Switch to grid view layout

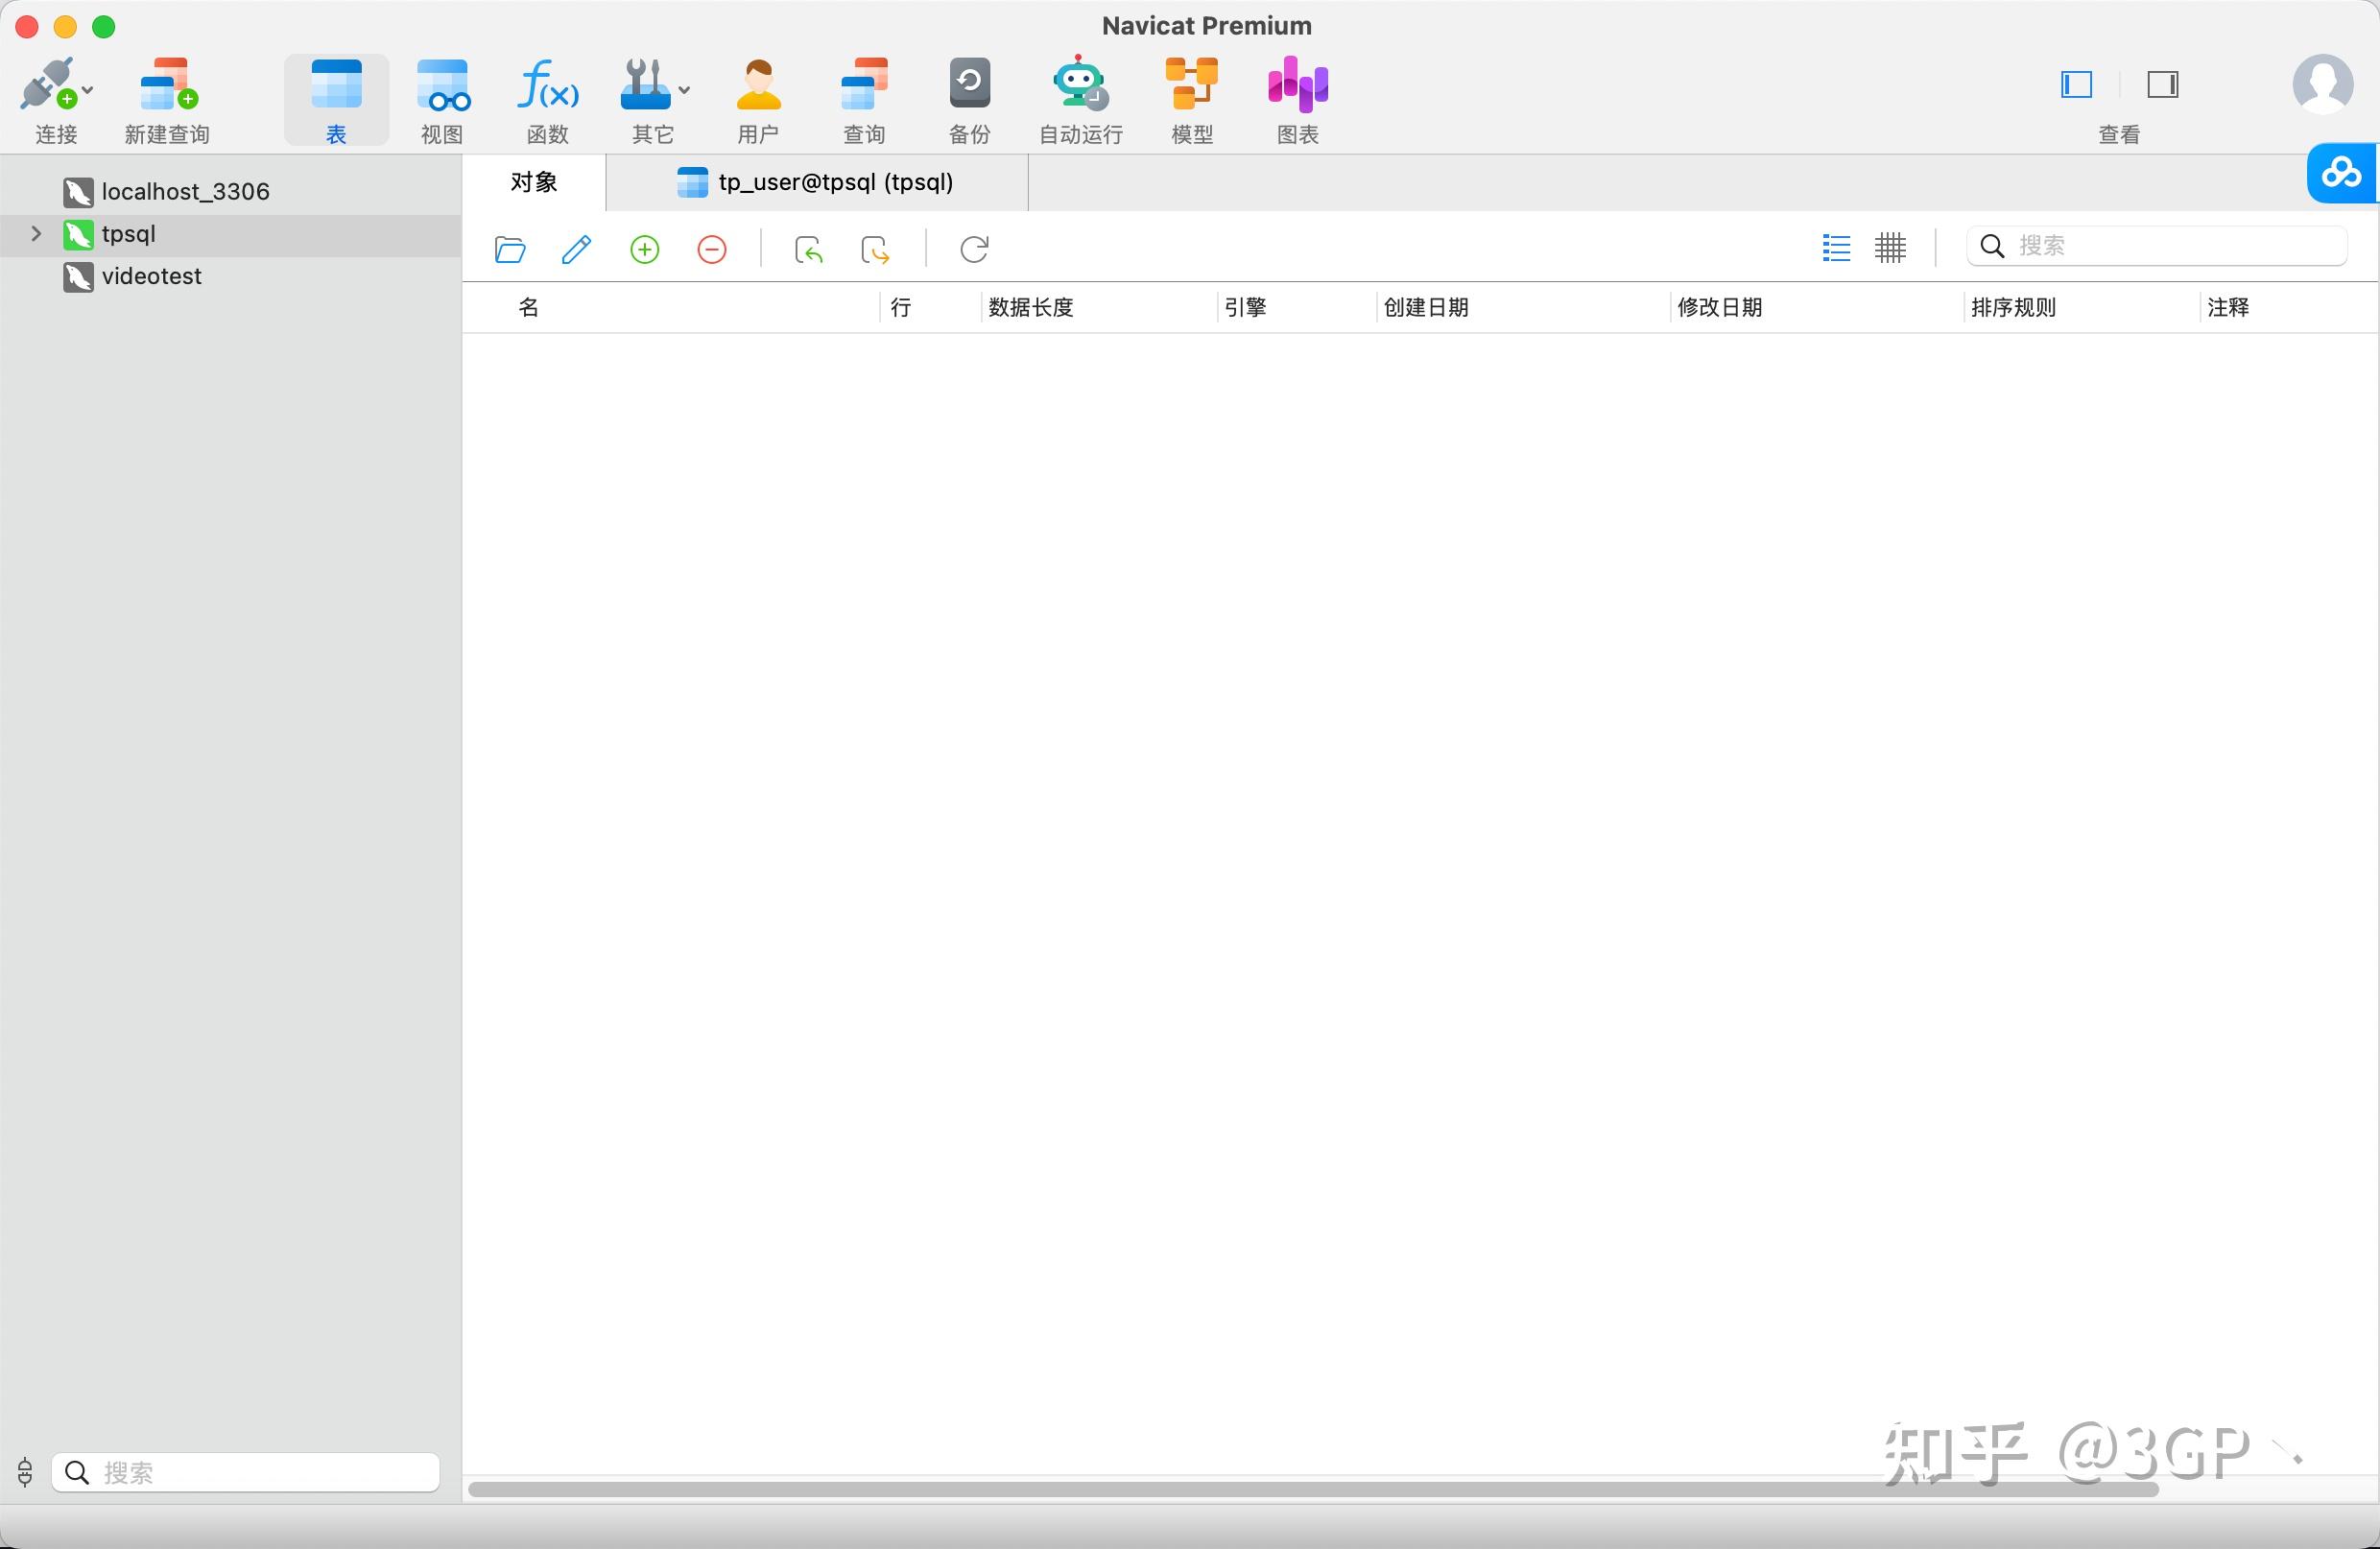[1890, 248]
